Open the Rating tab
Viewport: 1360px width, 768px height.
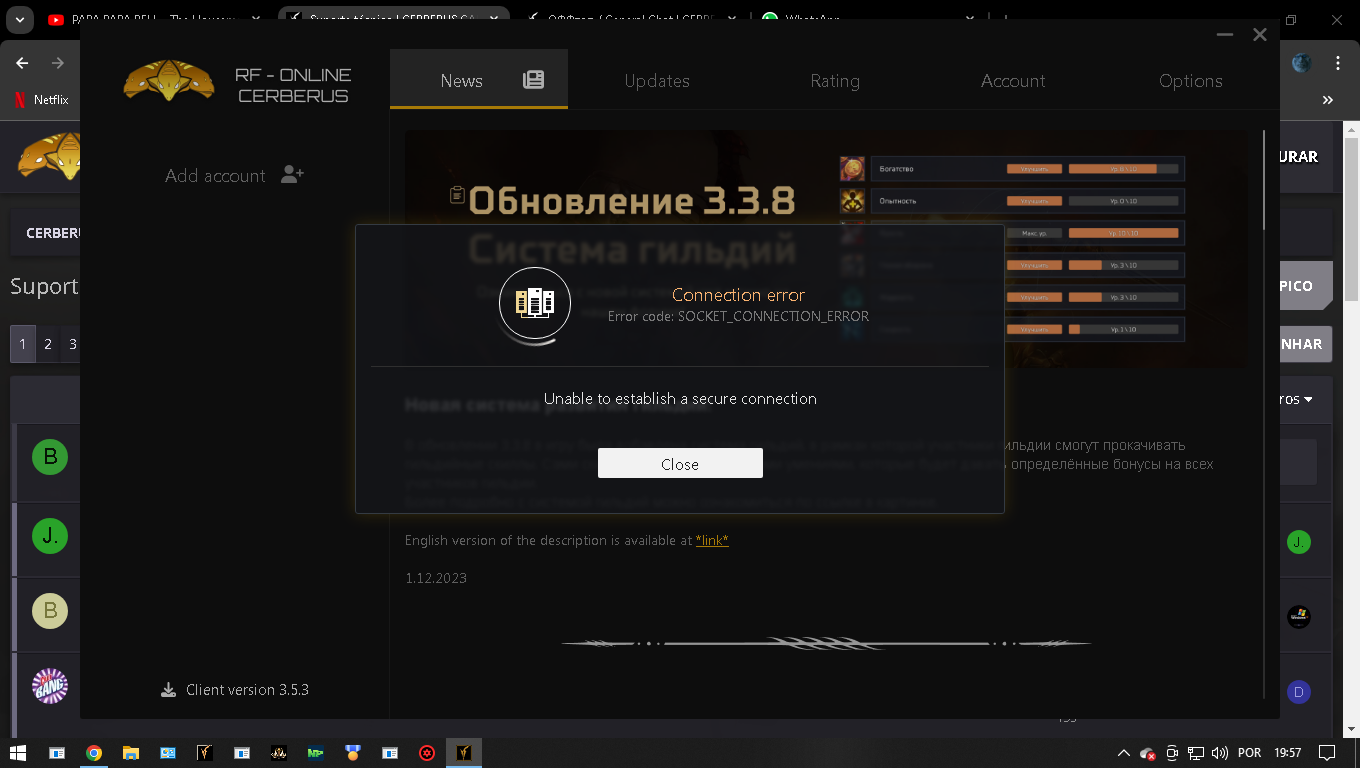click(x=835, y=81)
